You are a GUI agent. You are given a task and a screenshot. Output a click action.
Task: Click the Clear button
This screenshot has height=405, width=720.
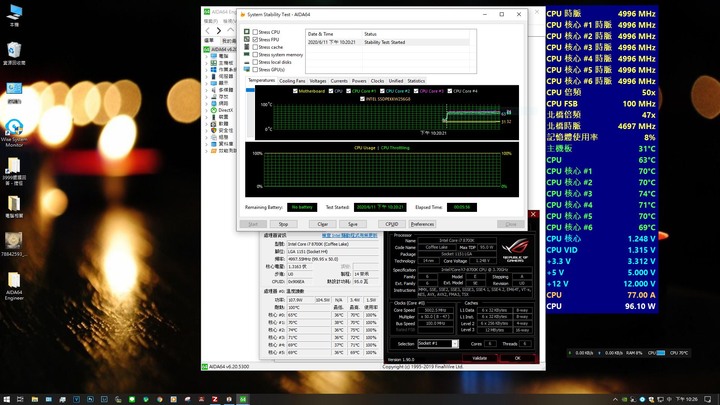pyautogui.click(x=322, y=224)
